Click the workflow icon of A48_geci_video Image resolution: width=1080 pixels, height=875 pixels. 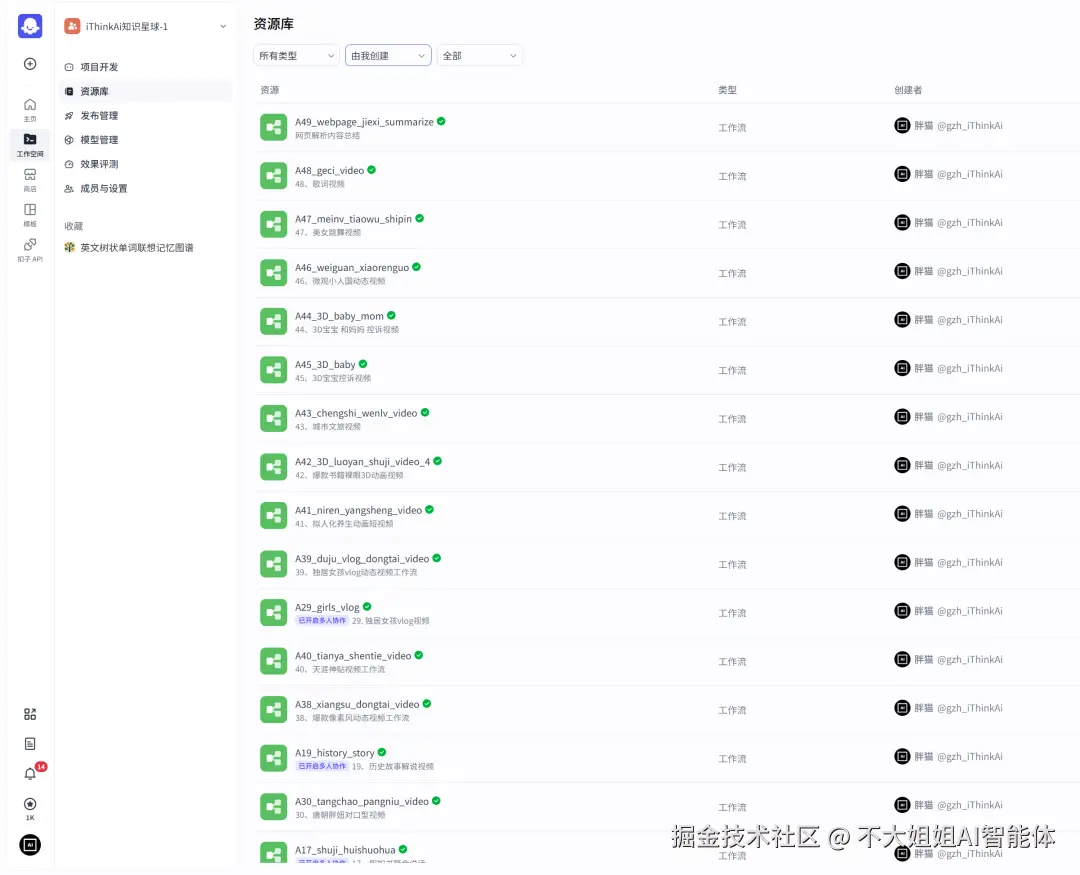[x=273, y=176]
